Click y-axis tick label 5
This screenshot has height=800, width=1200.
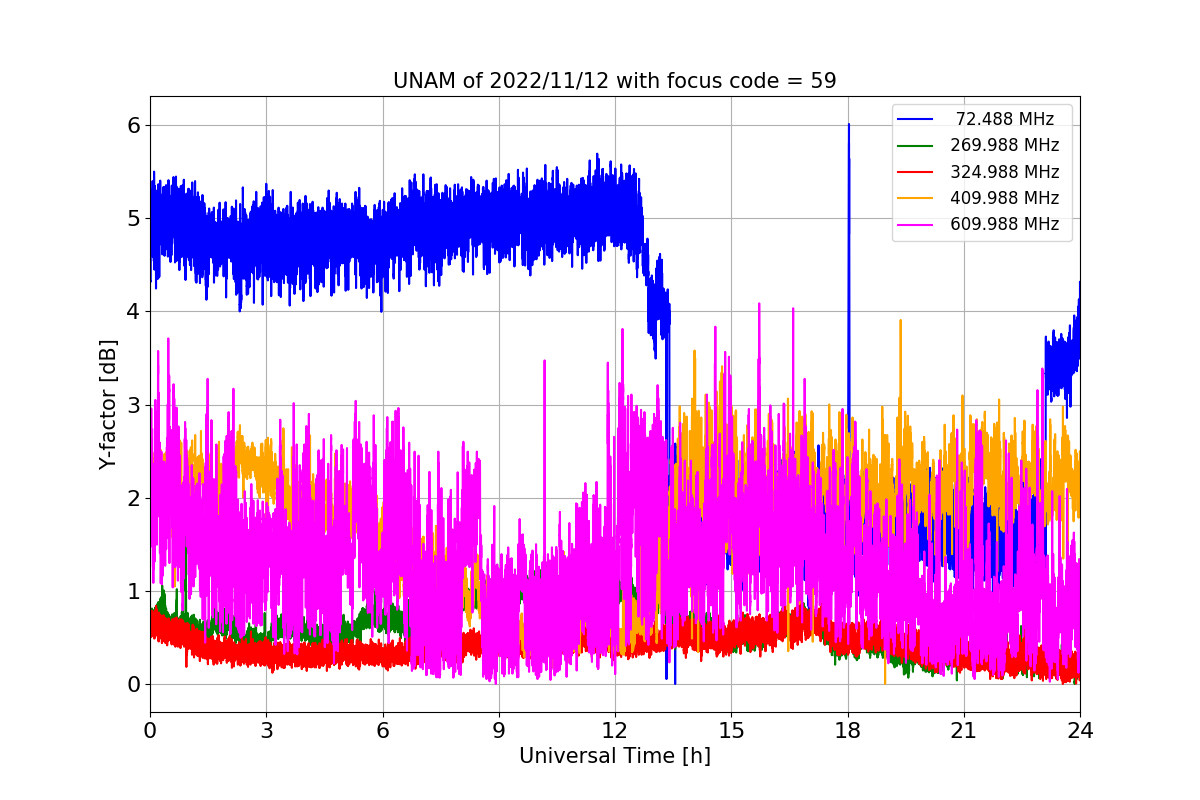click(x=133, y=219)
